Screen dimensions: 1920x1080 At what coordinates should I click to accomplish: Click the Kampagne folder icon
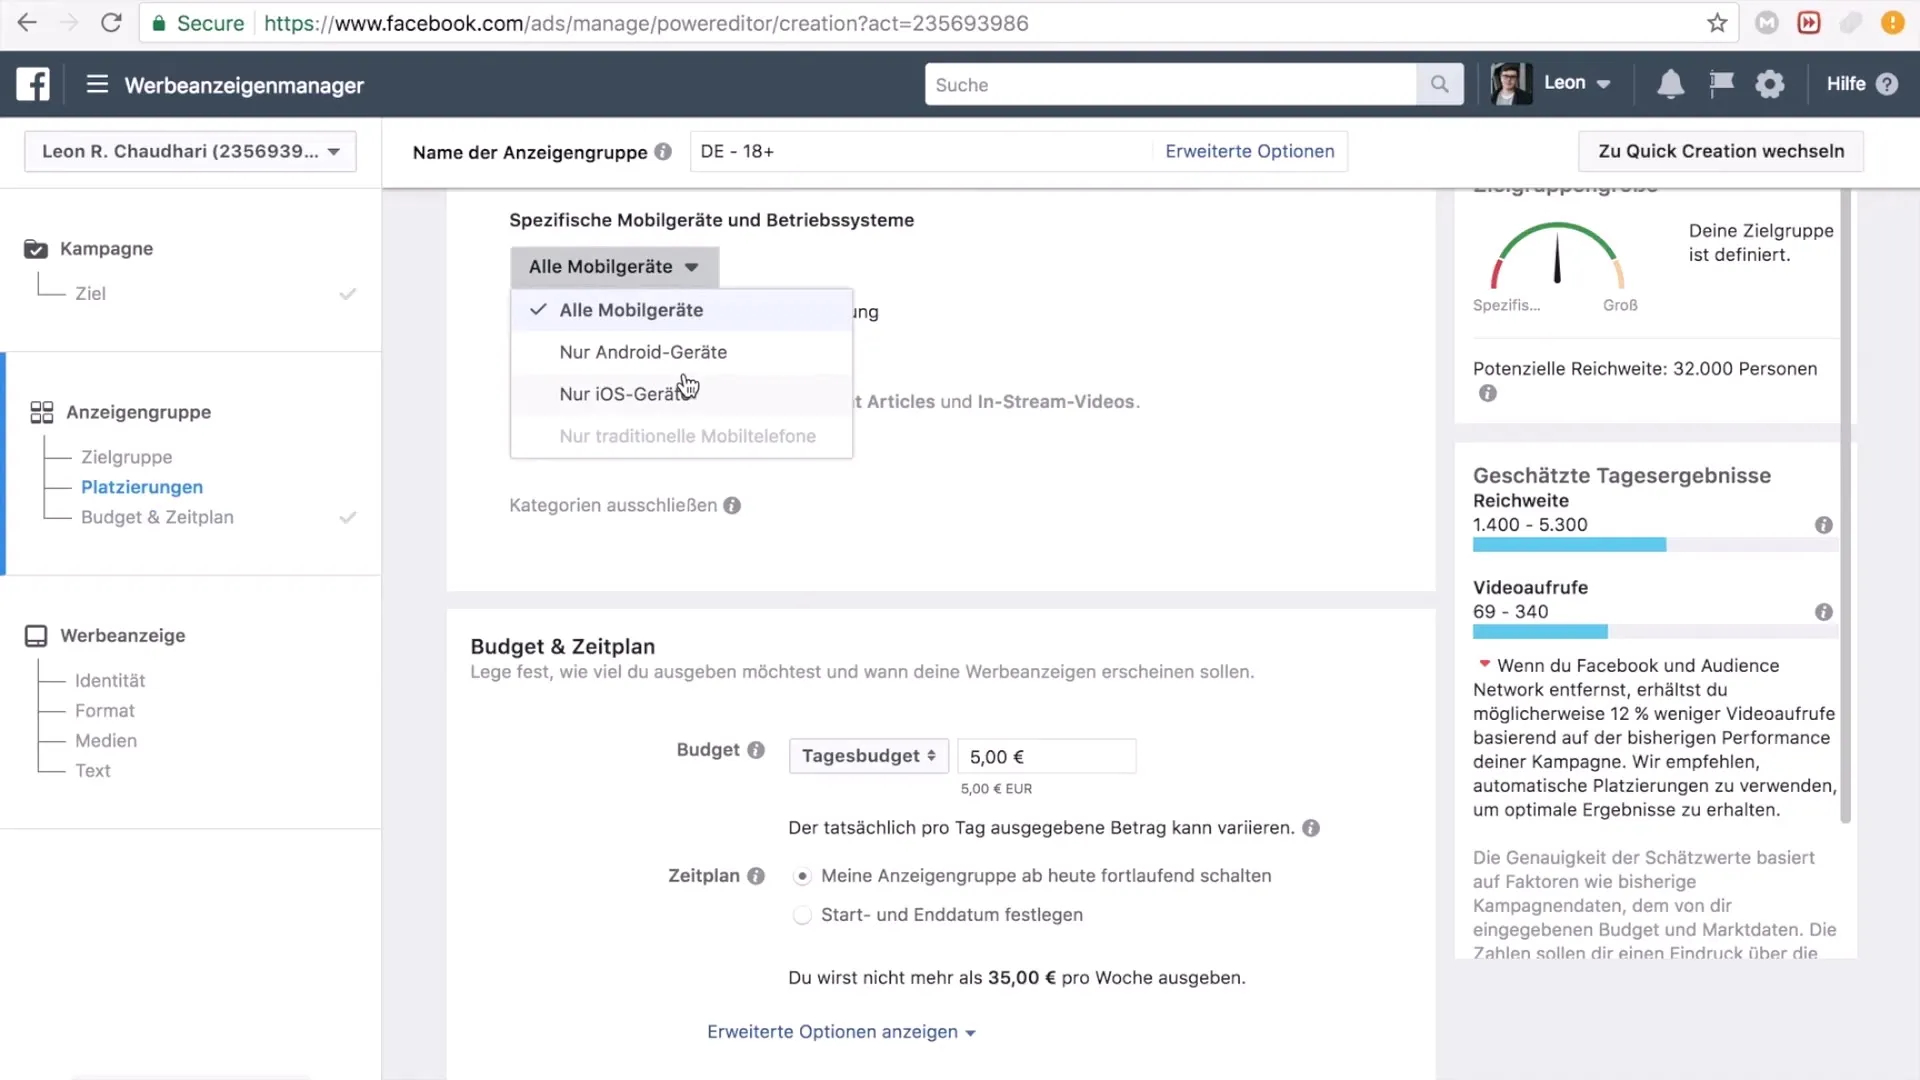pyautogui.click(x=36, y=249)
